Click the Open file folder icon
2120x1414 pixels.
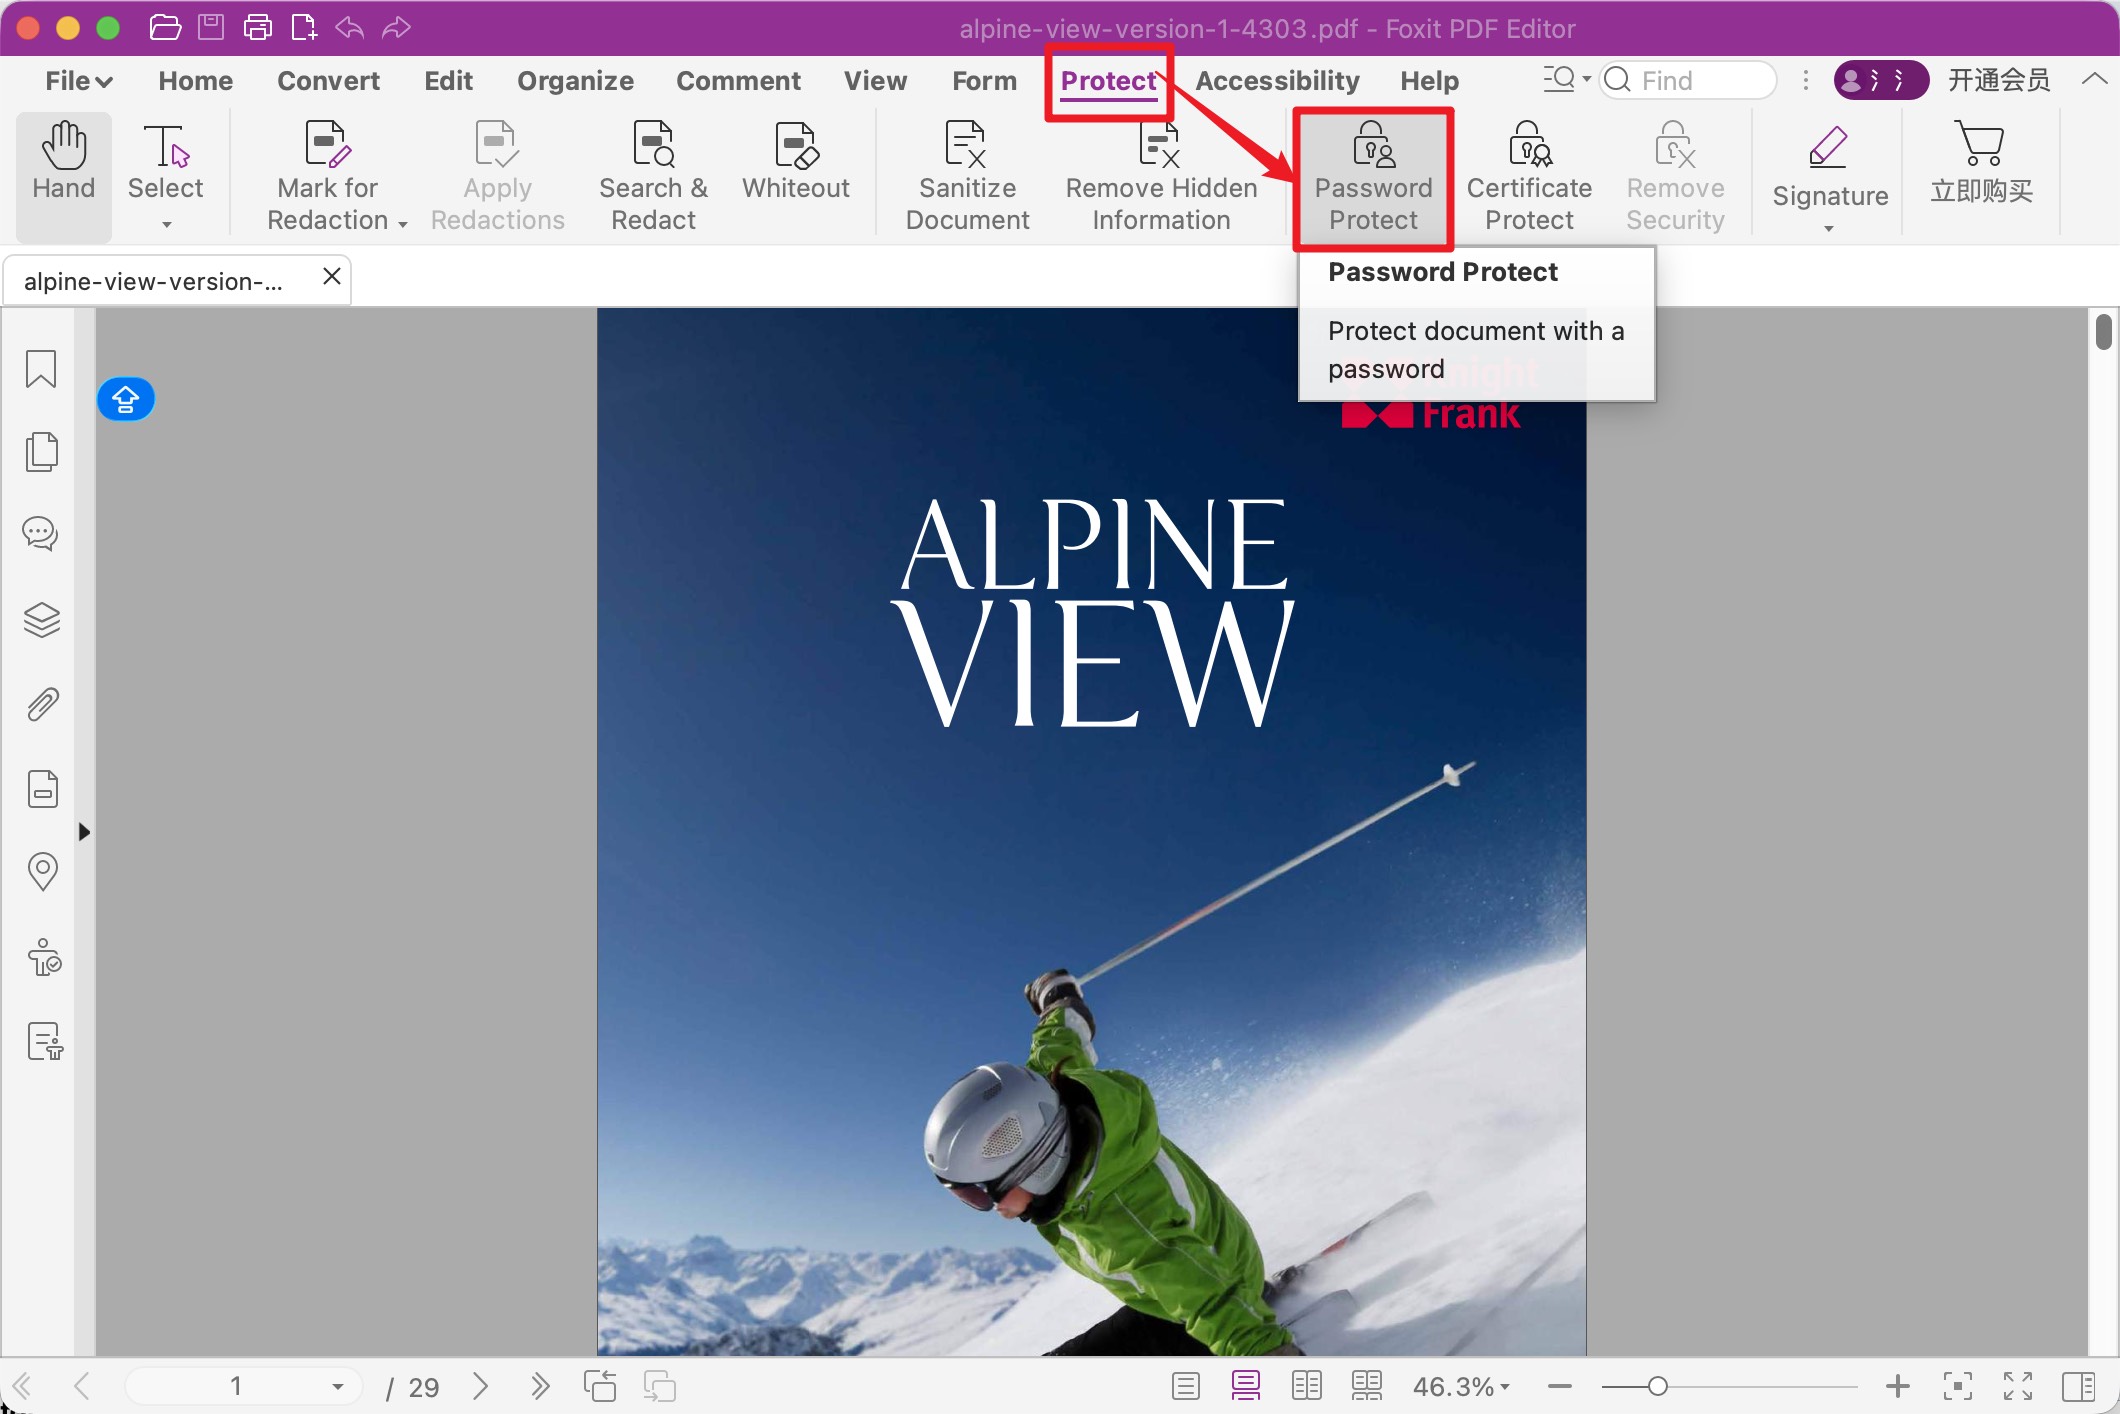click(x=165, y=27)
